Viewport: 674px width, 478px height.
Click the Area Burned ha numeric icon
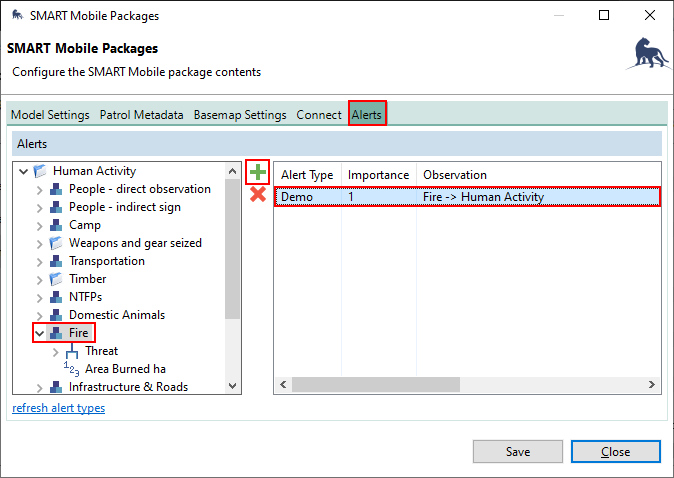(71, 369)
